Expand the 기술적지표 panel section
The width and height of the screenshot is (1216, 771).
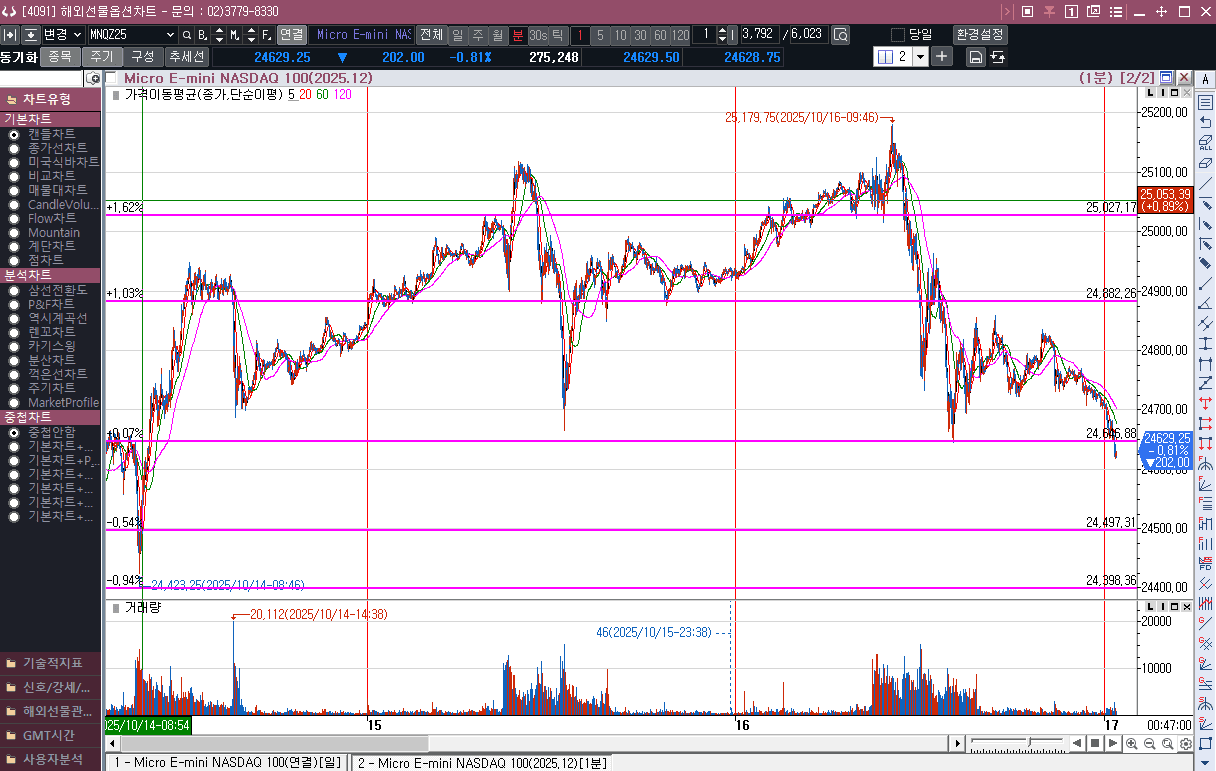(x=50, y=663)
